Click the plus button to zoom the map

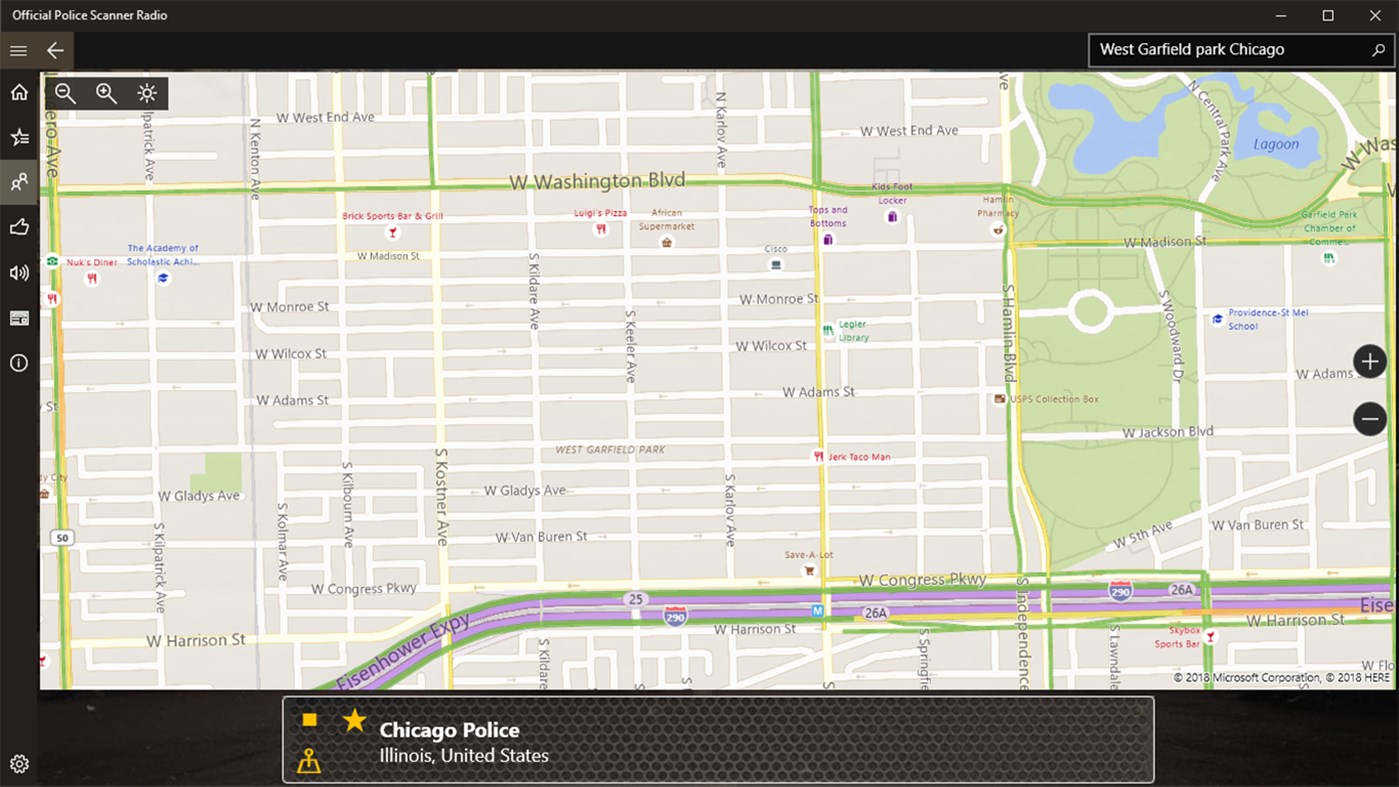[1369, 360]
